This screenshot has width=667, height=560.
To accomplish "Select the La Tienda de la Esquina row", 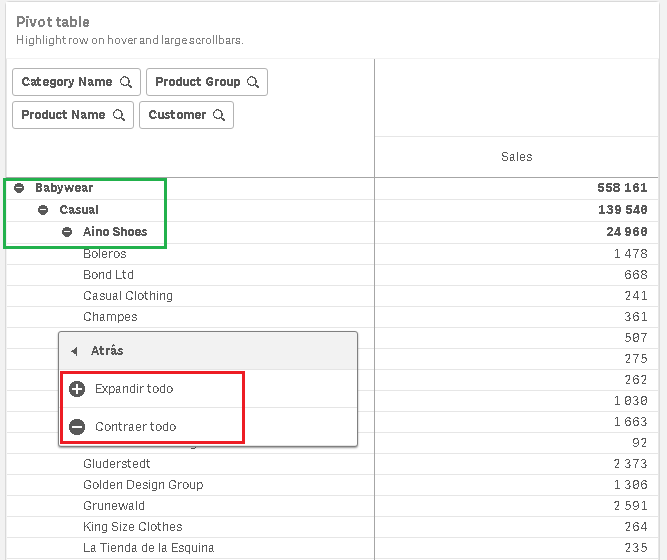I will pyautogui.click(x=148, y=548).
